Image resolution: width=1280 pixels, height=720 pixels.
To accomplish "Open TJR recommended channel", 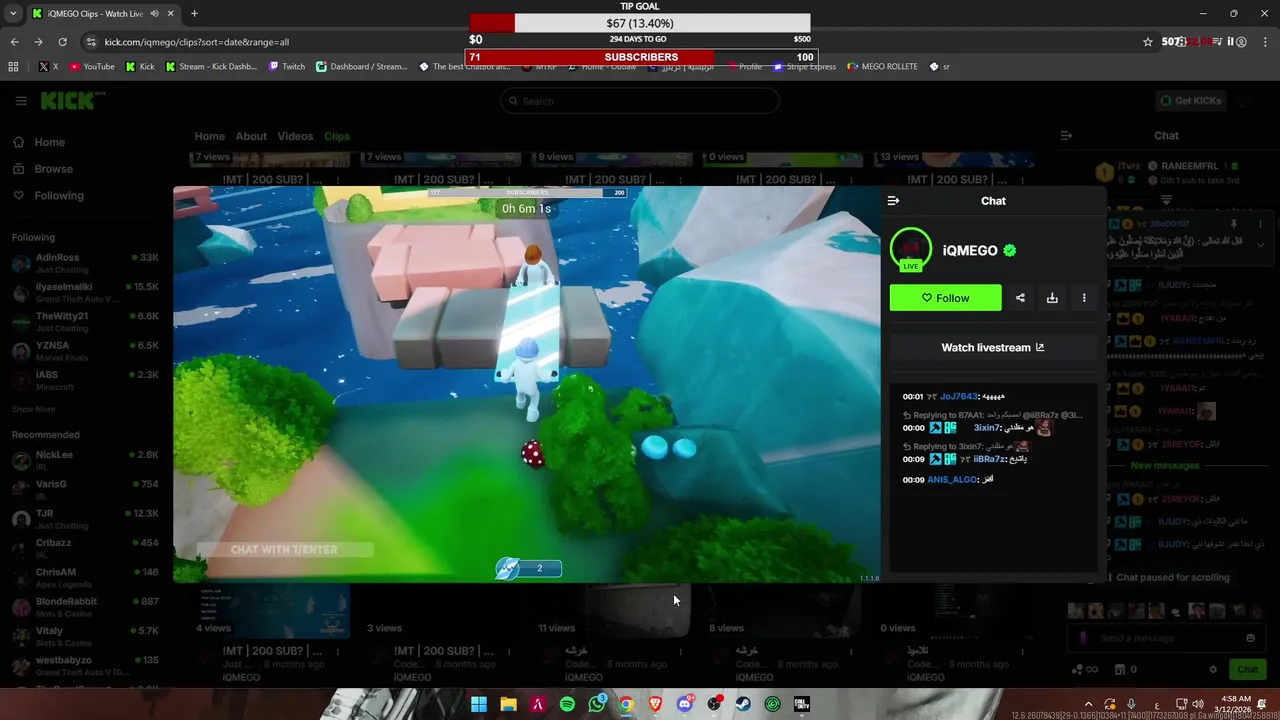I will click(x=85, y=519).
